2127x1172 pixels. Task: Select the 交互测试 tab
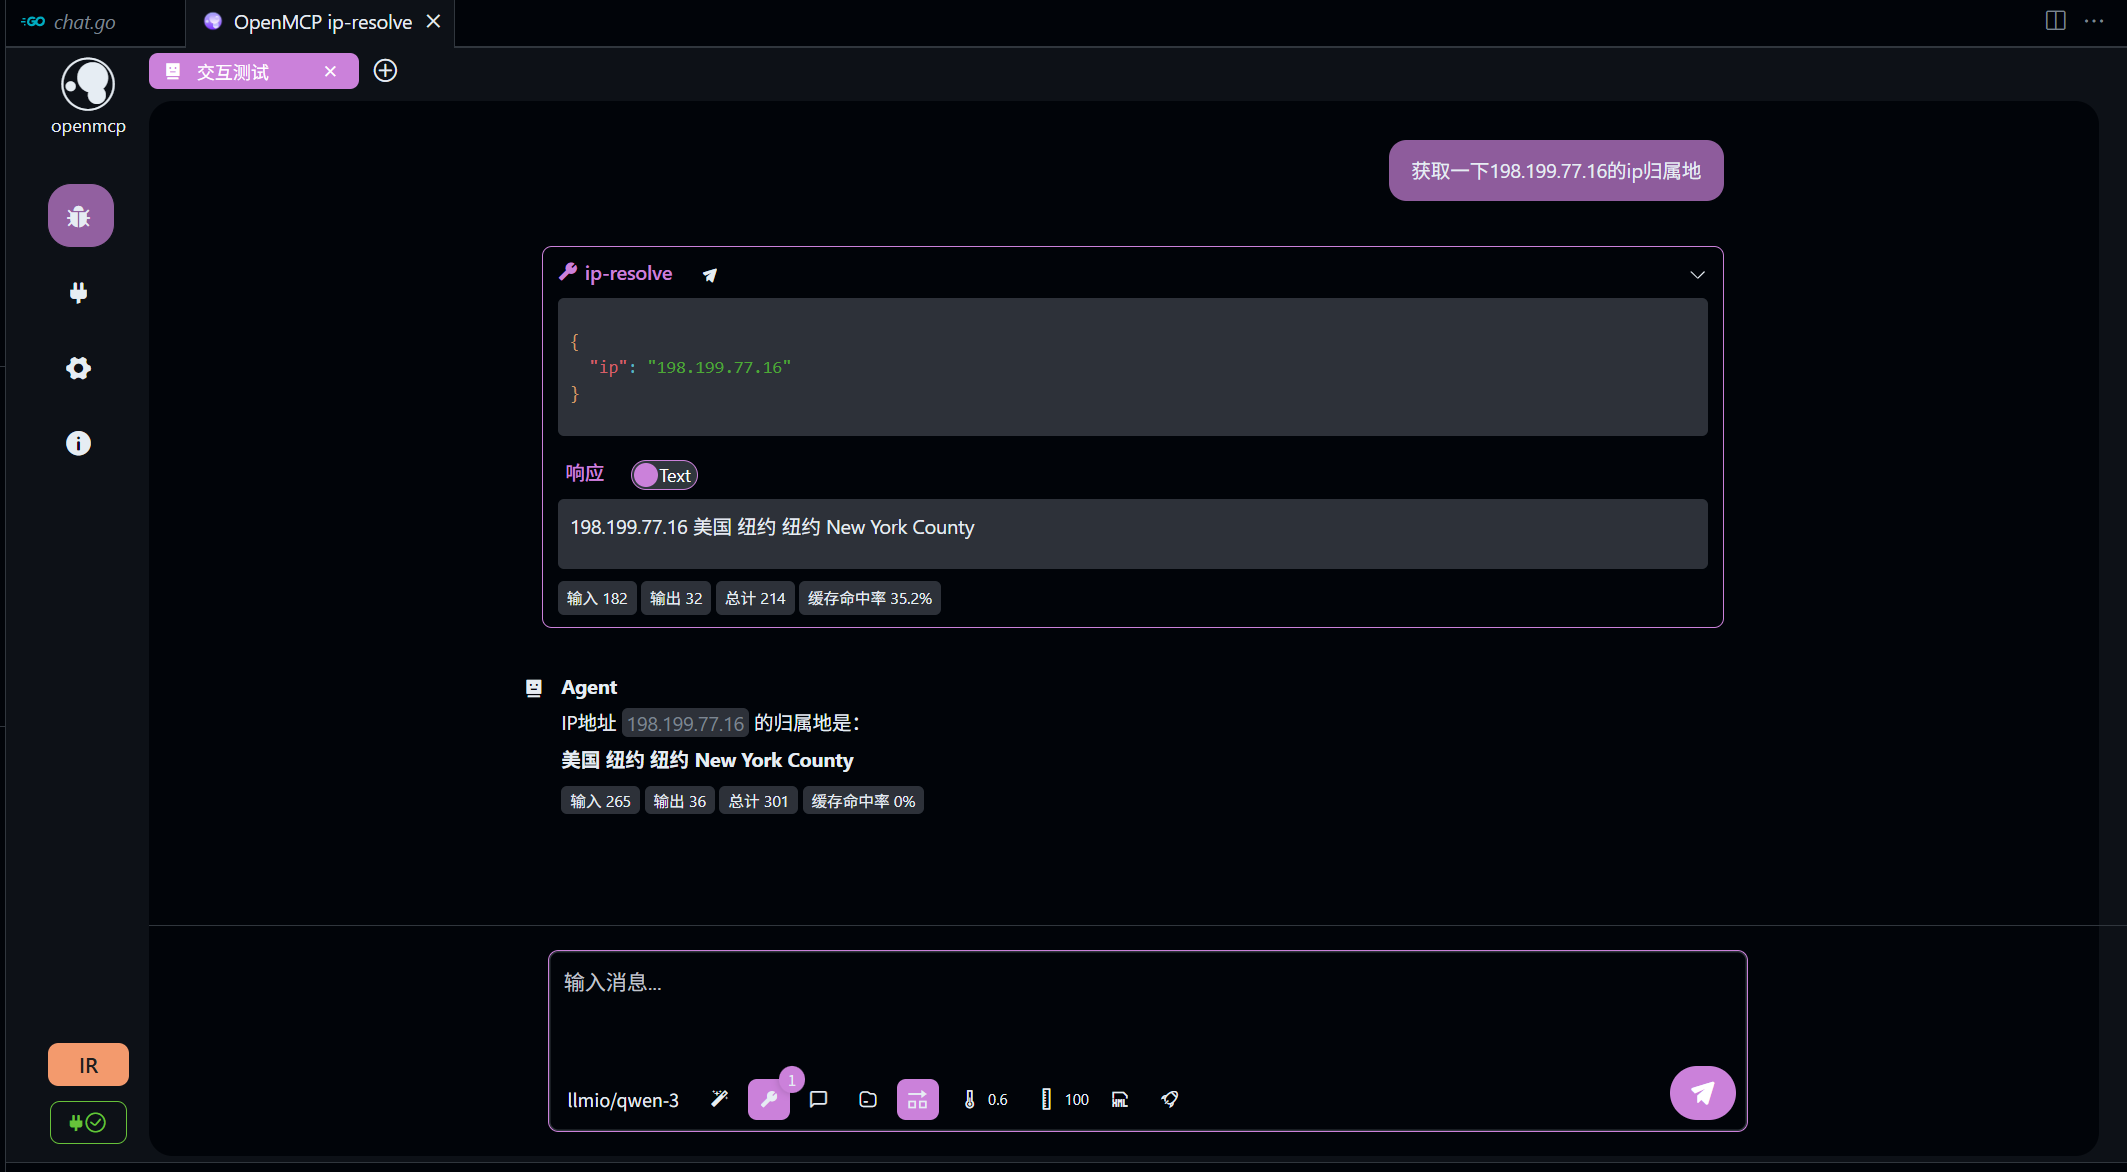pyautogui.click(x=232, y=70)
